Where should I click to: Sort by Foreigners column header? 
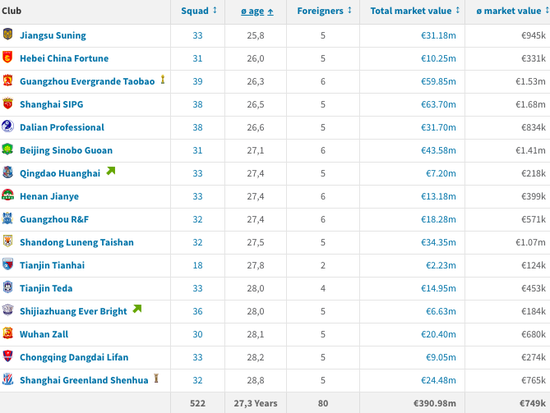pos(324,11)
